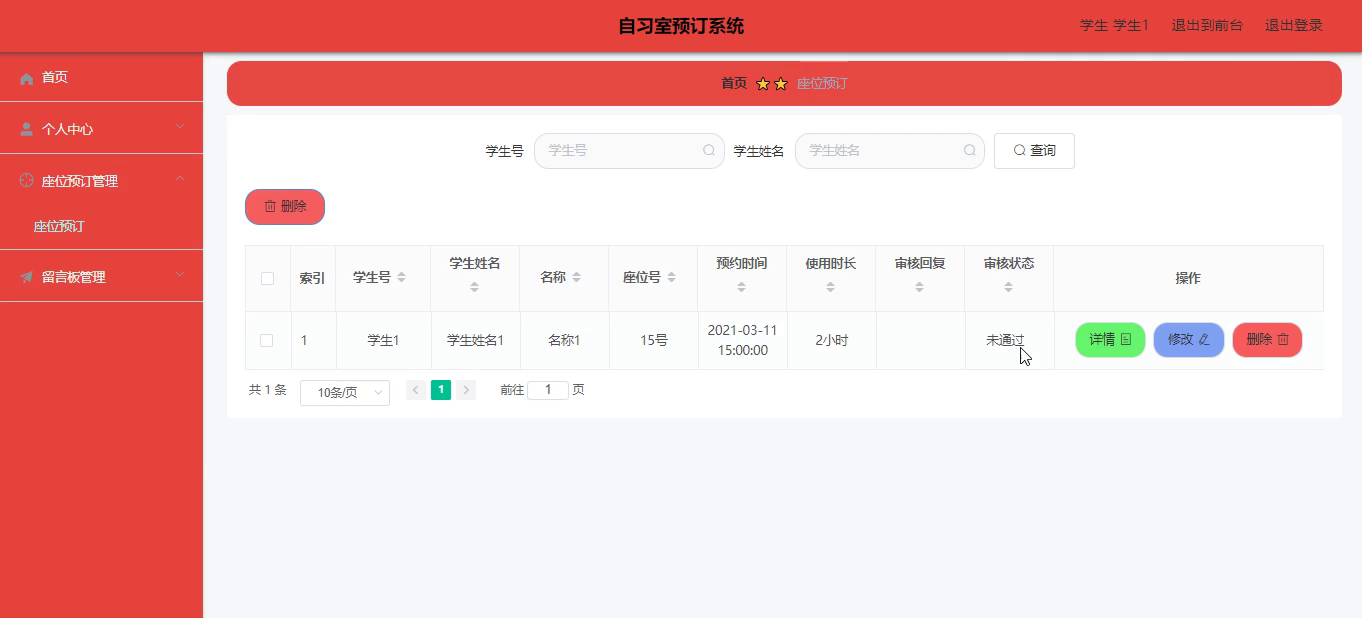Click 首页 in the breadcrumb

tap(734, 84)
